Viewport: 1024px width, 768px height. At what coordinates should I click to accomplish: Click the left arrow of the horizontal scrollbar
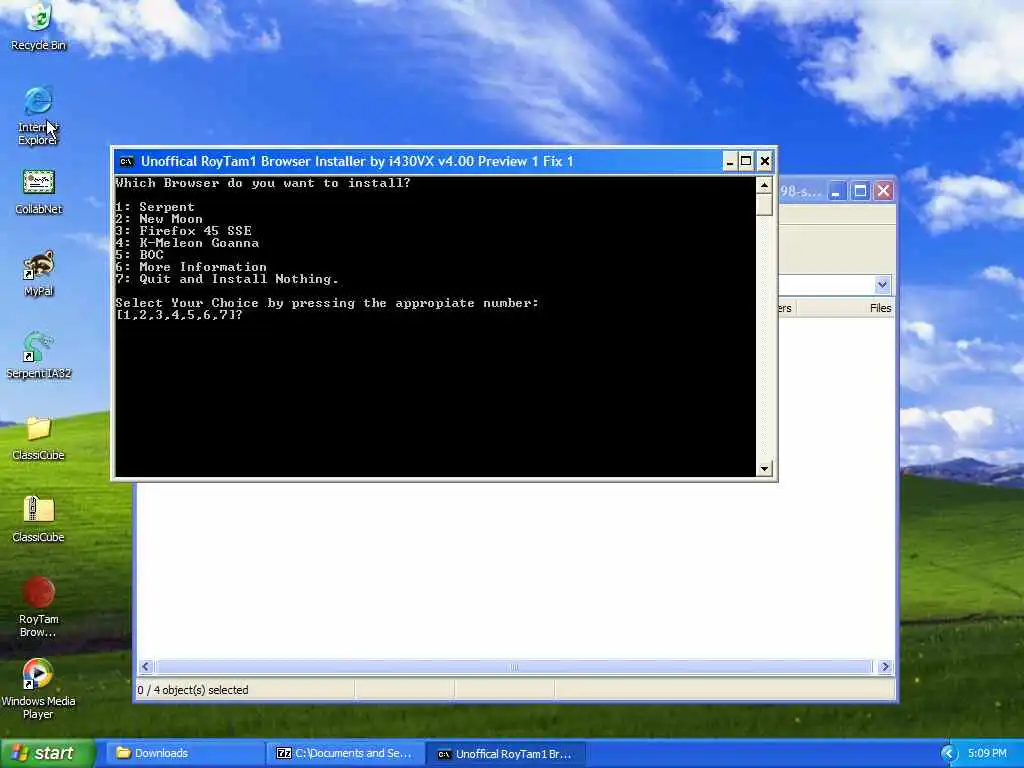146,667
